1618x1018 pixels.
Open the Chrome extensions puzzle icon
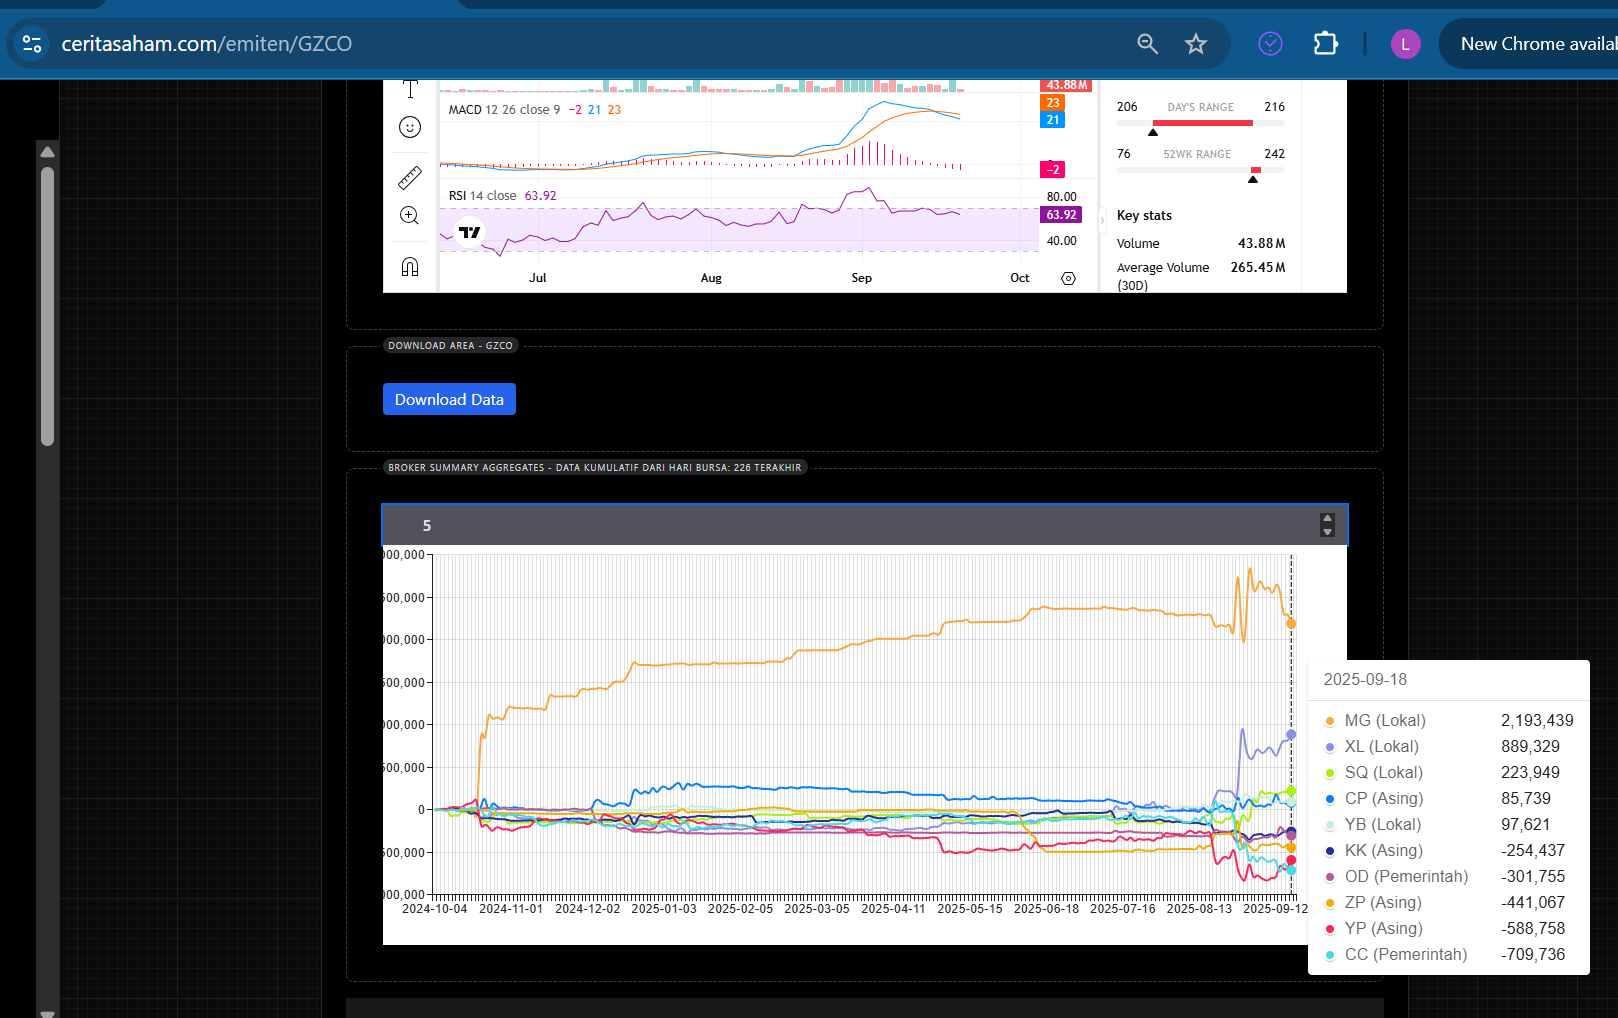(x=1325, y=44)
